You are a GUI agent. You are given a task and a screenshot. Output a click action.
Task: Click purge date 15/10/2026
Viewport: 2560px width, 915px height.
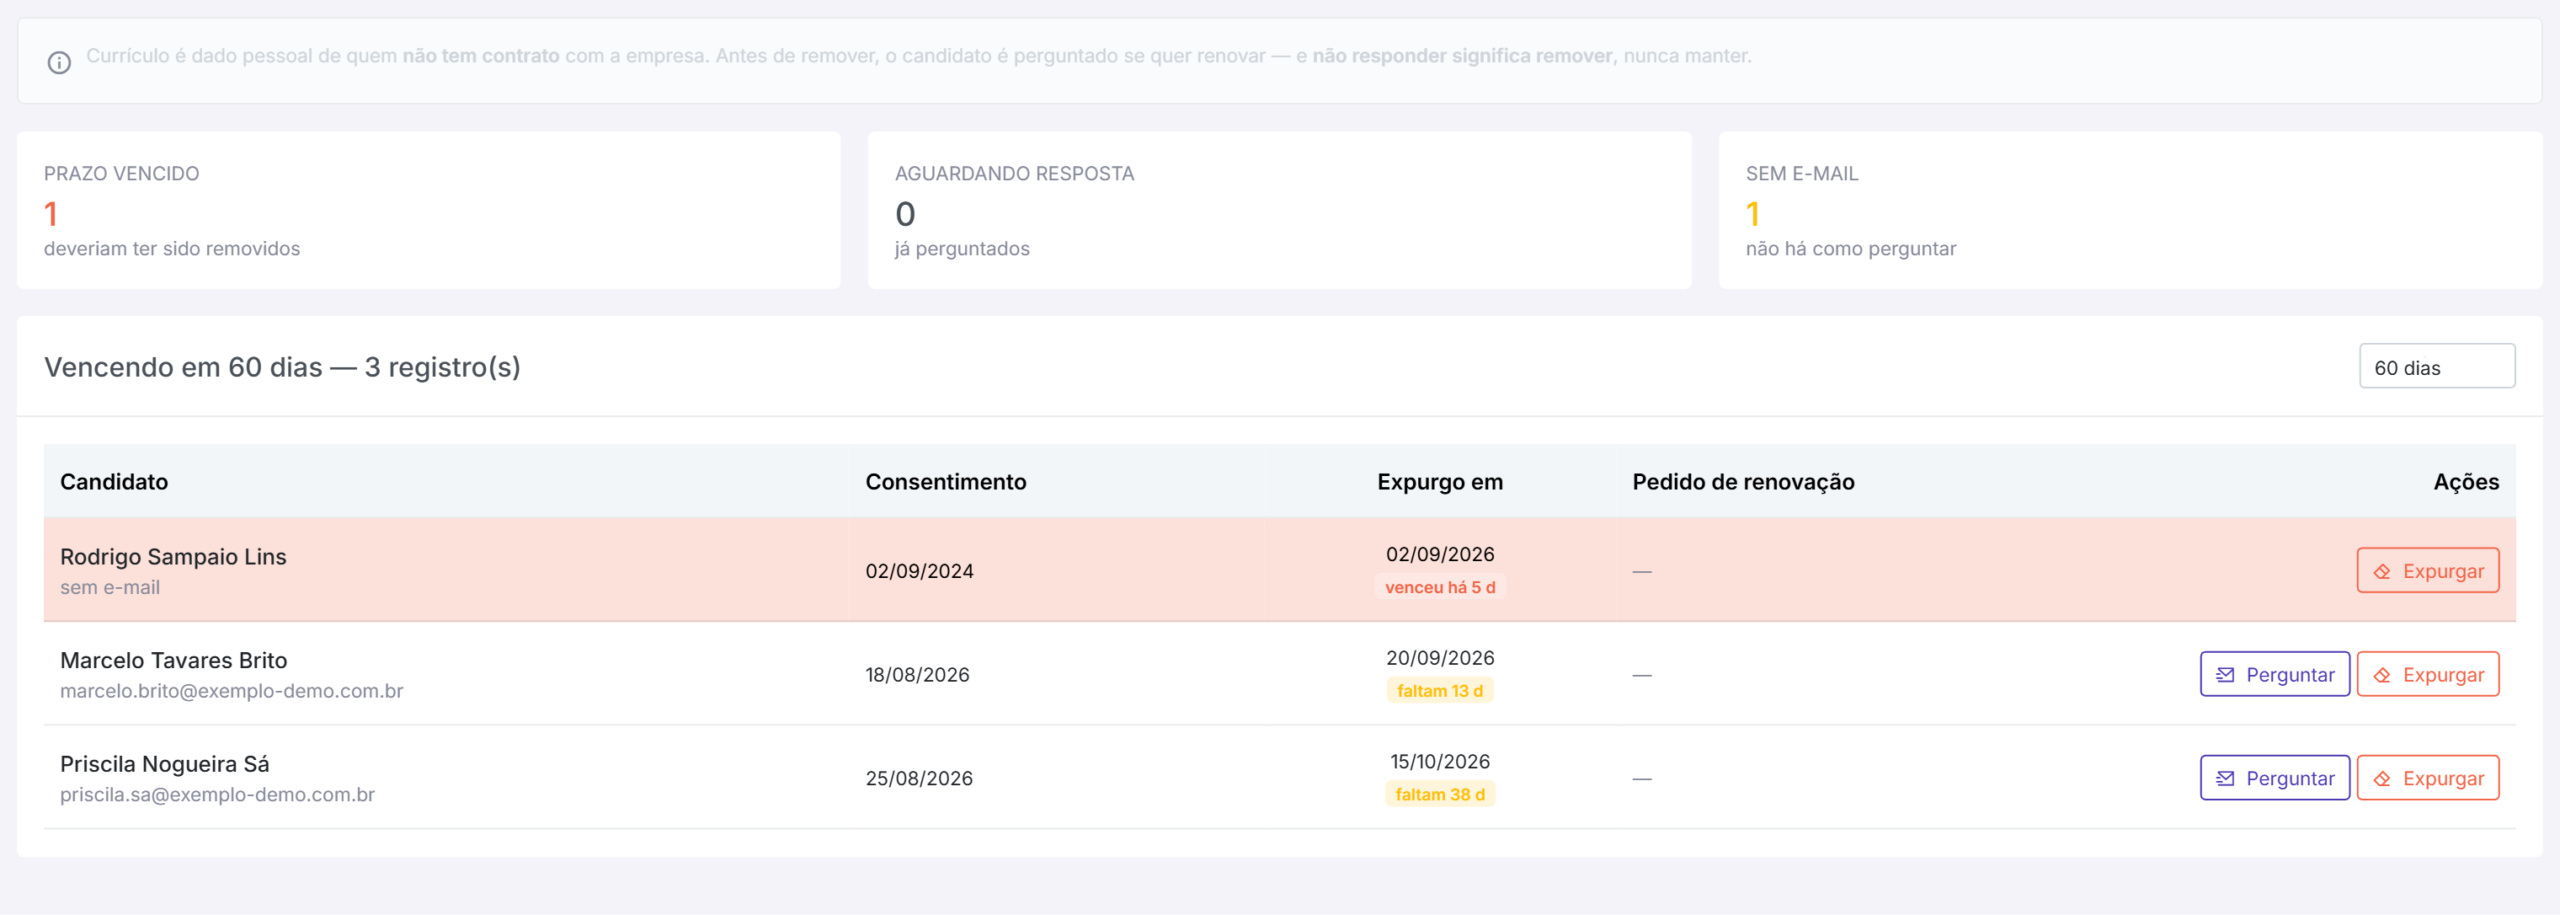(x=1440, y=762)
